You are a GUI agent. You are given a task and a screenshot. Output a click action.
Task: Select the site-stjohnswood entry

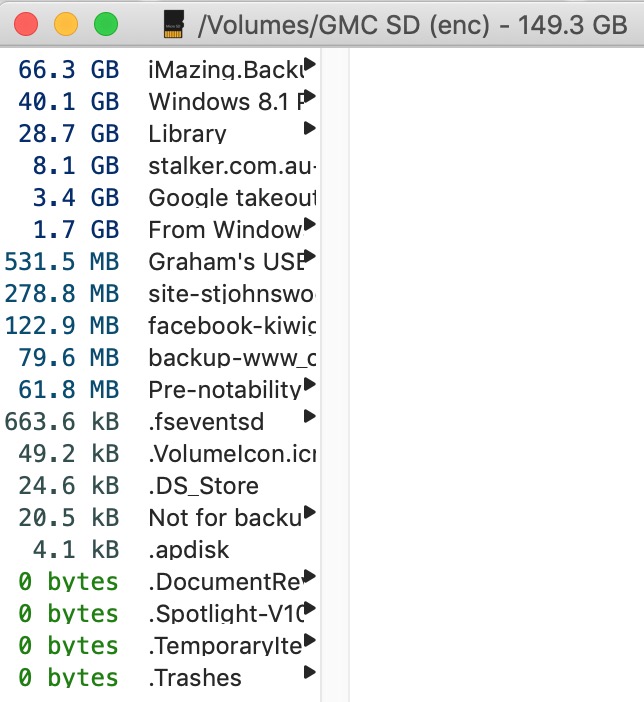tap(232, 294)
